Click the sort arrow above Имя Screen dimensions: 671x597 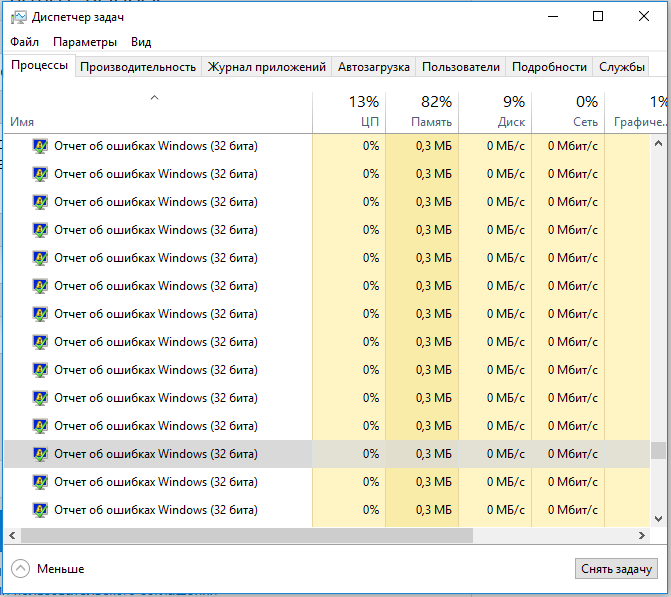click(x=154, y=98)
